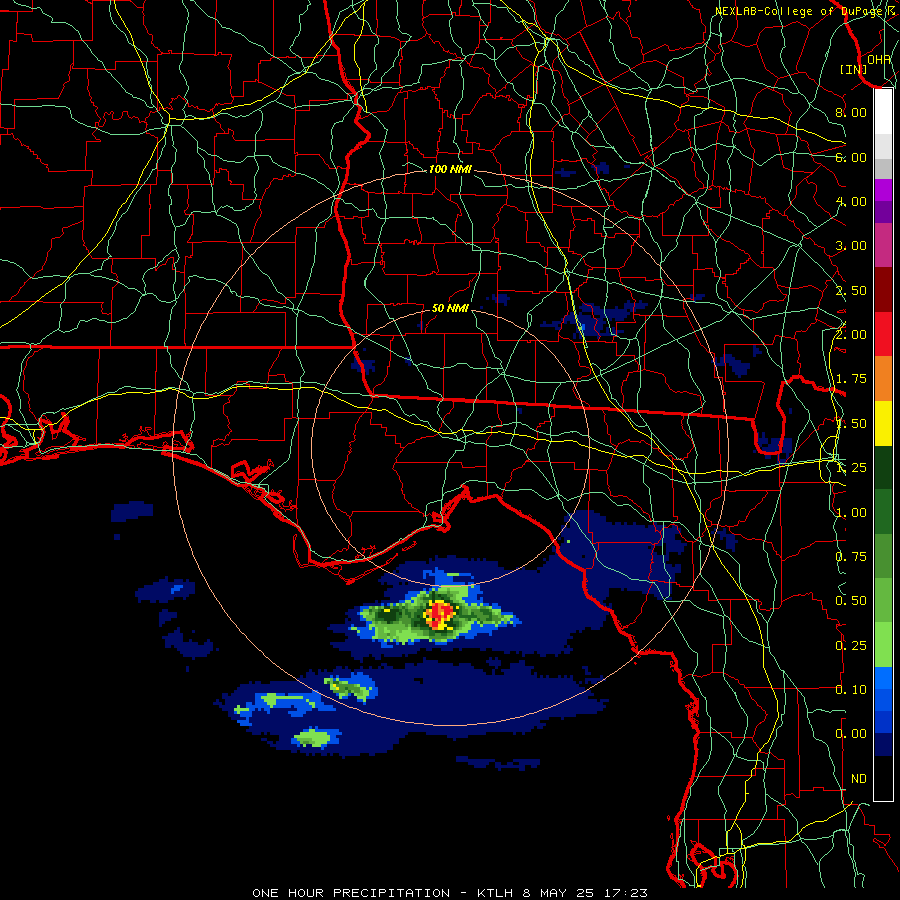Select the white swatch atop the legend

883,112
